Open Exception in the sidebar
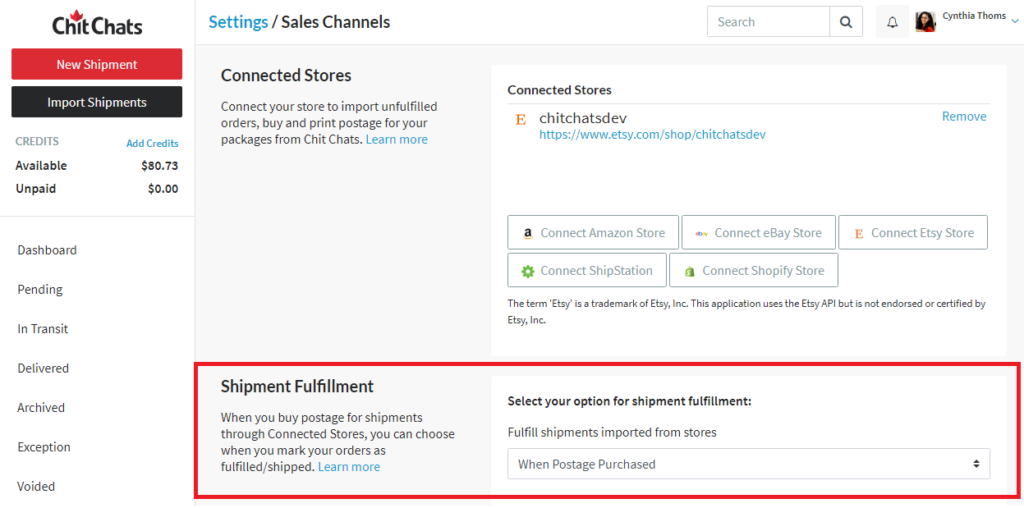Screen dimensions: 1024x508 (44, 447)
